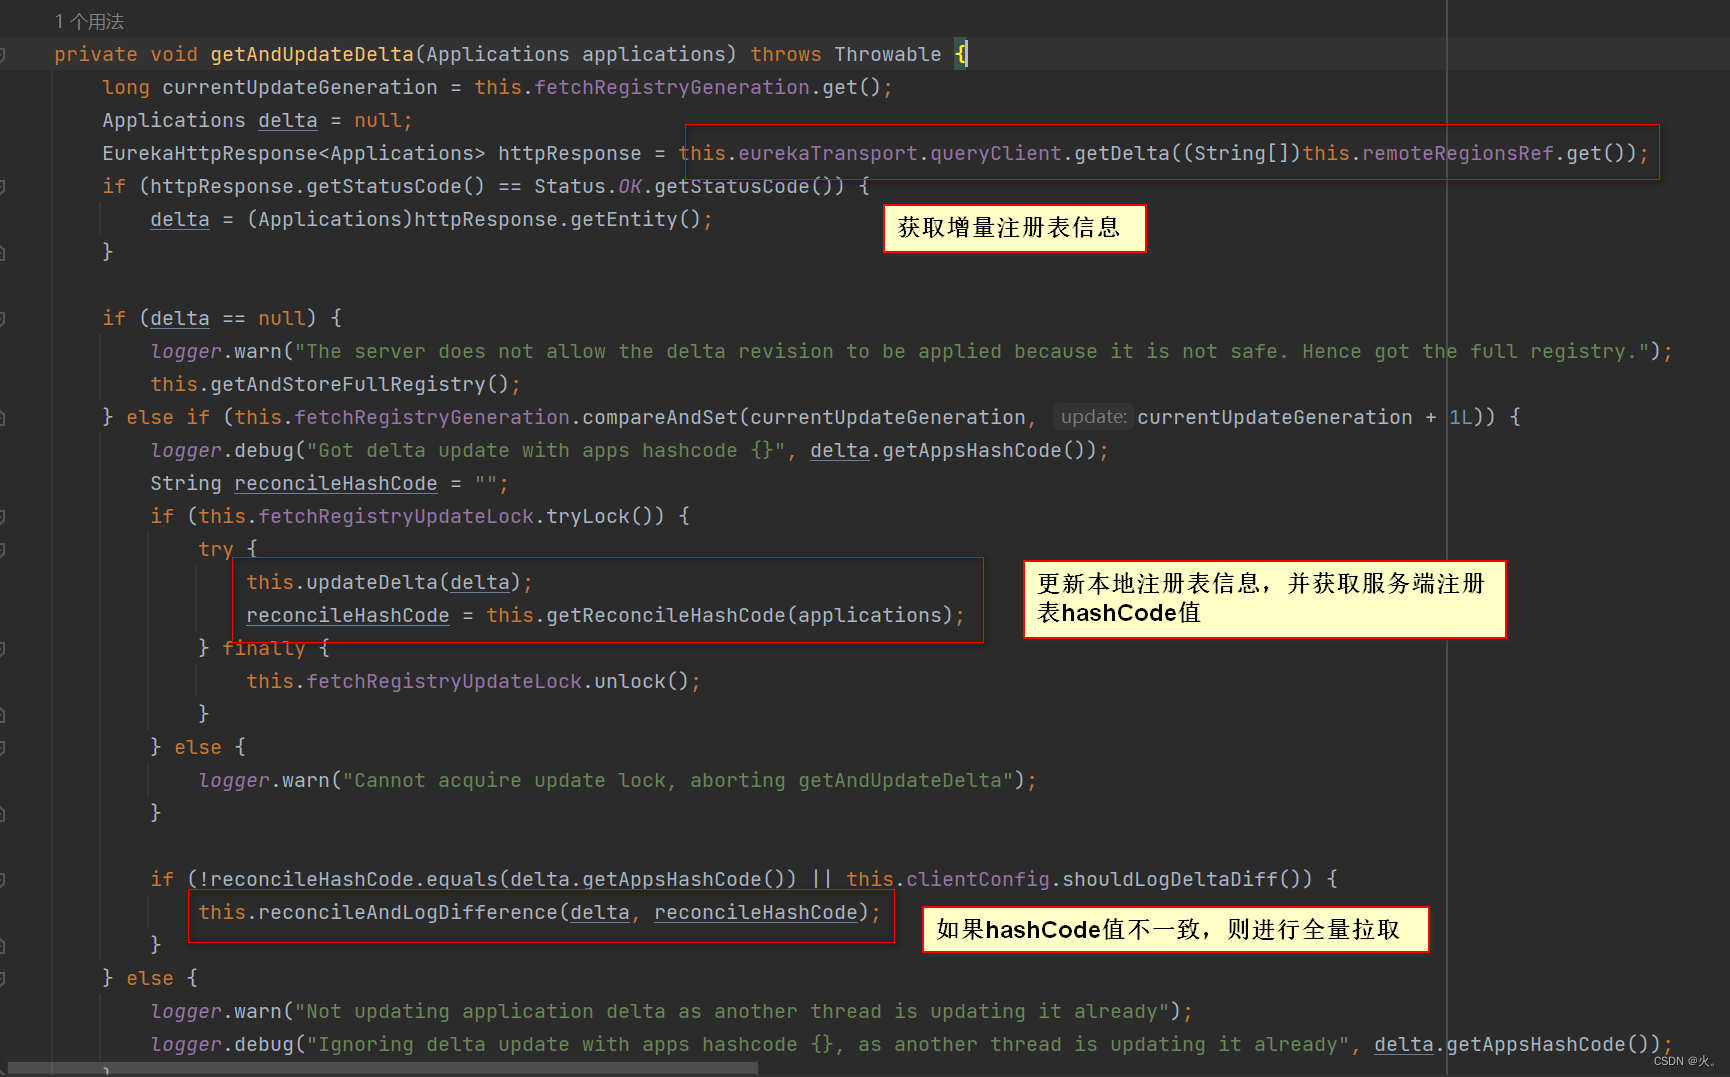Open the '1 个用法' usages hint
This screenshot has width=1730, height=1077.
pos(89,21)
